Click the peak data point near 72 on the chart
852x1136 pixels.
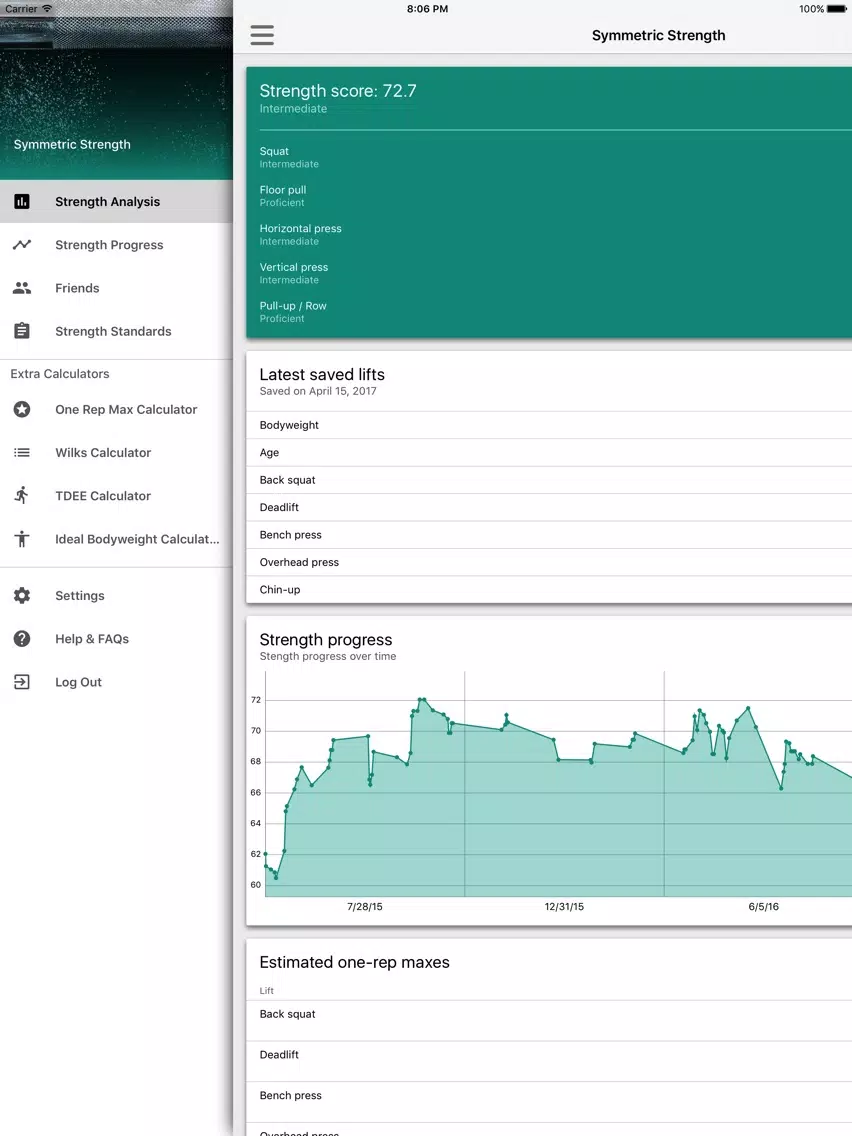tap(421, 700)
